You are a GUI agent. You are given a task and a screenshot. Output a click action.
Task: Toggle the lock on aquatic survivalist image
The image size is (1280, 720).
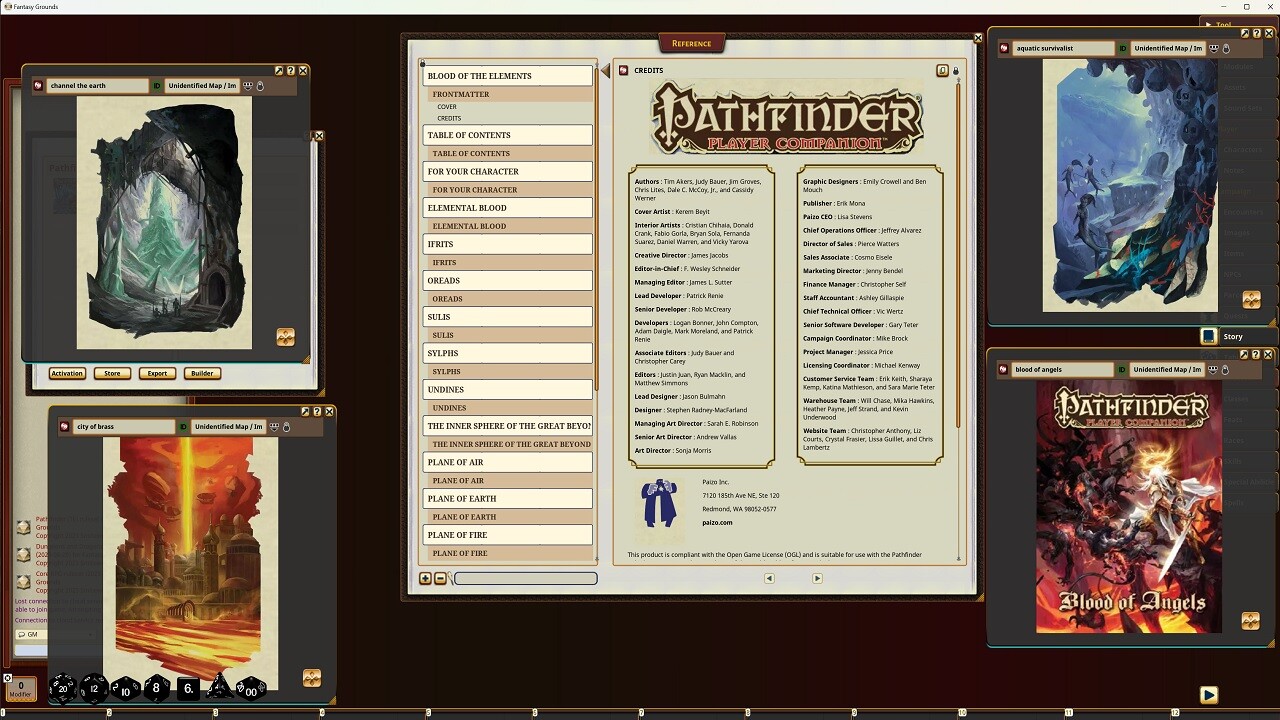coord(1226,48)
